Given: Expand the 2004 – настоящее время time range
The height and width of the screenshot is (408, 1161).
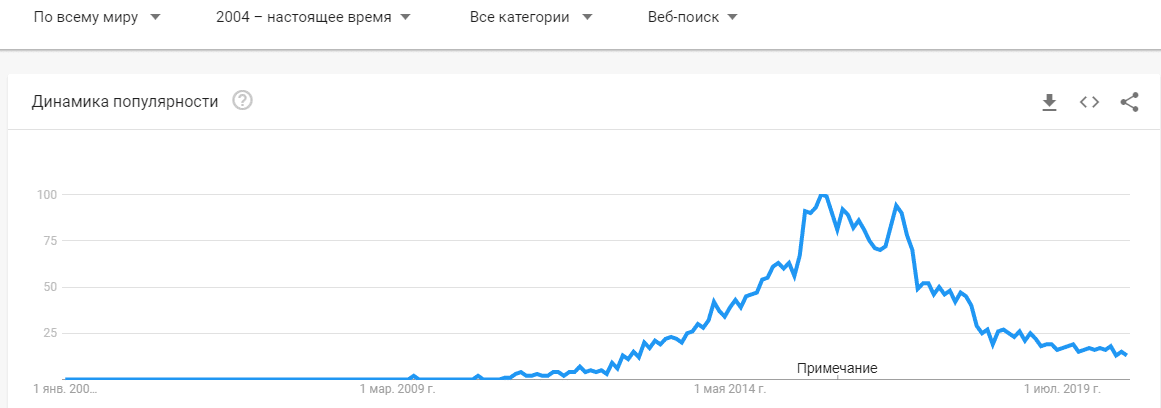Looking at the screenshot, I should 313,18.
